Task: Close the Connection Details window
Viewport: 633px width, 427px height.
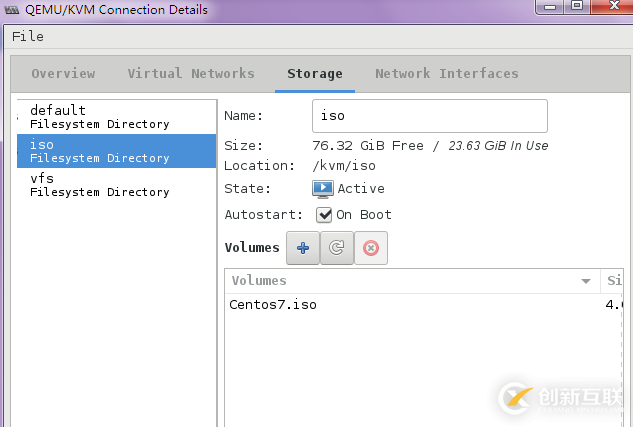Action: 614,6
